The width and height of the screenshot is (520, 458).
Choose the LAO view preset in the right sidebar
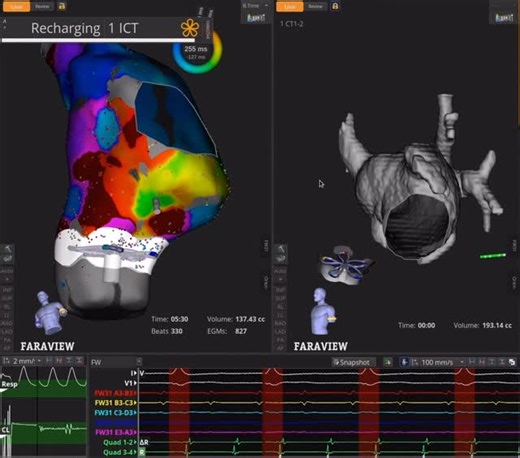tap(280, 331)
